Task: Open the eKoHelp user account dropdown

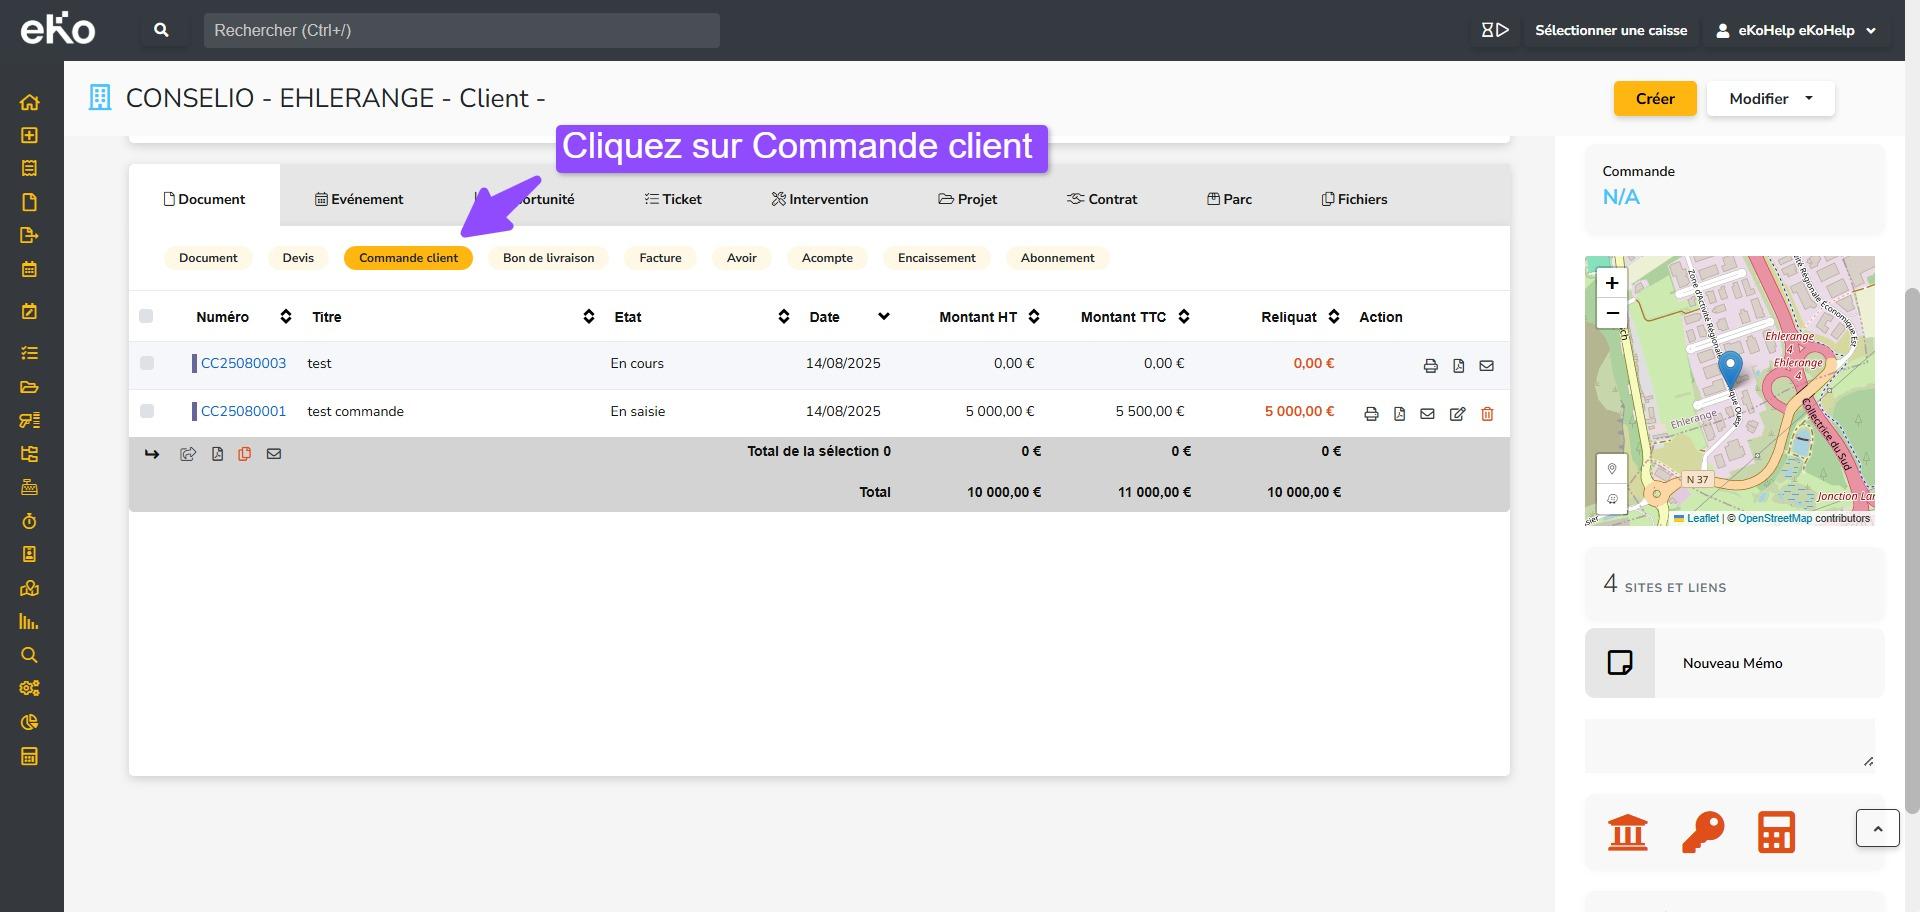Action: click(1798, 30)
